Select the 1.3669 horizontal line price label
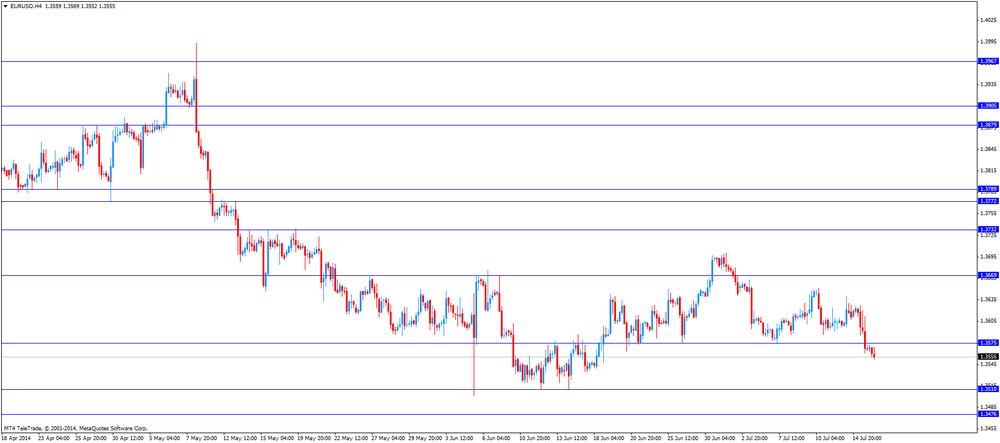 click(989, 275)
